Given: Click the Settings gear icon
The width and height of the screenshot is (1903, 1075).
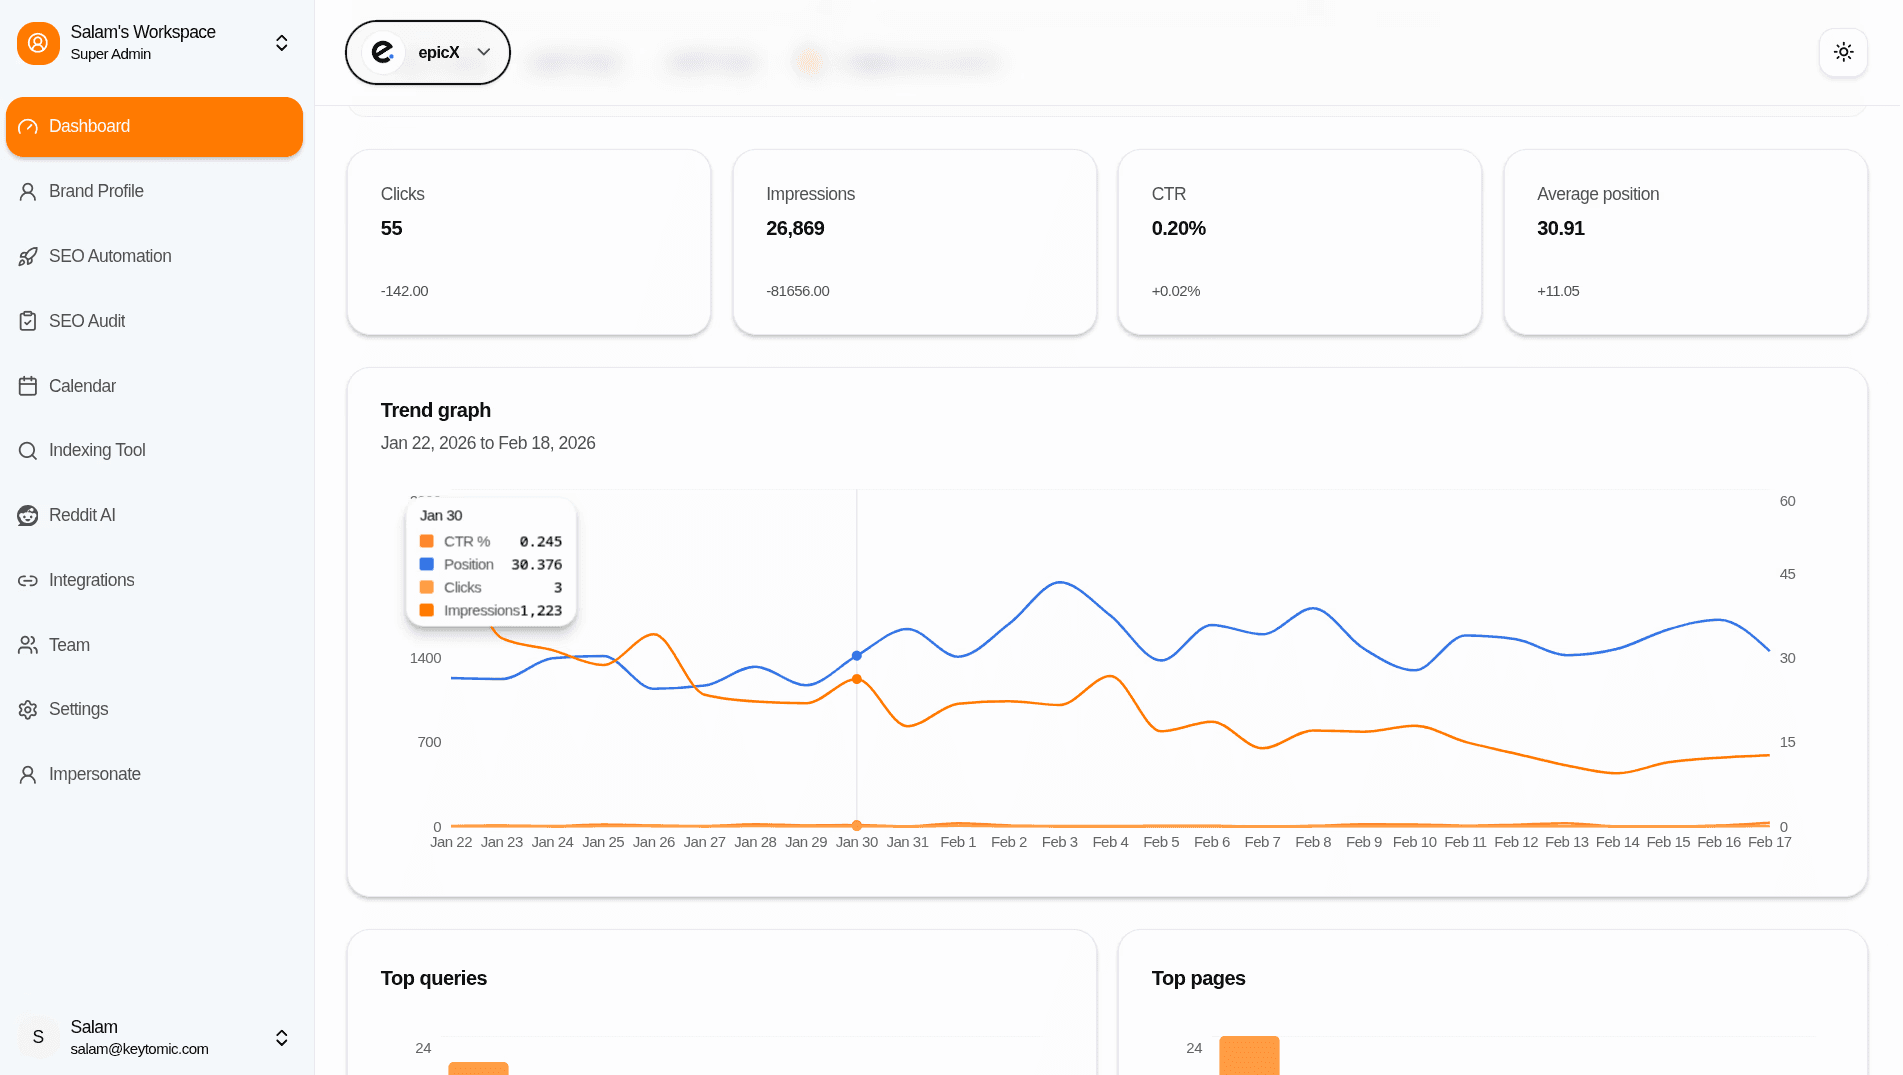Looking at the screenshot, I should [28, 709].
